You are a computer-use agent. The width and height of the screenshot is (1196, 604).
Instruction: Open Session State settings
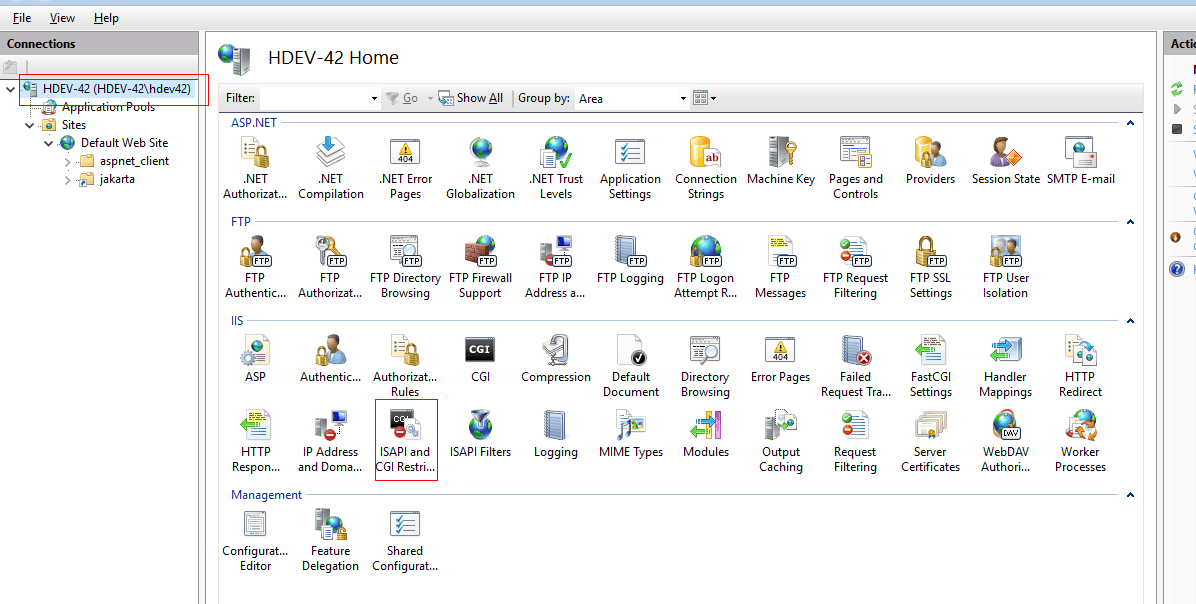point(1005,161)
